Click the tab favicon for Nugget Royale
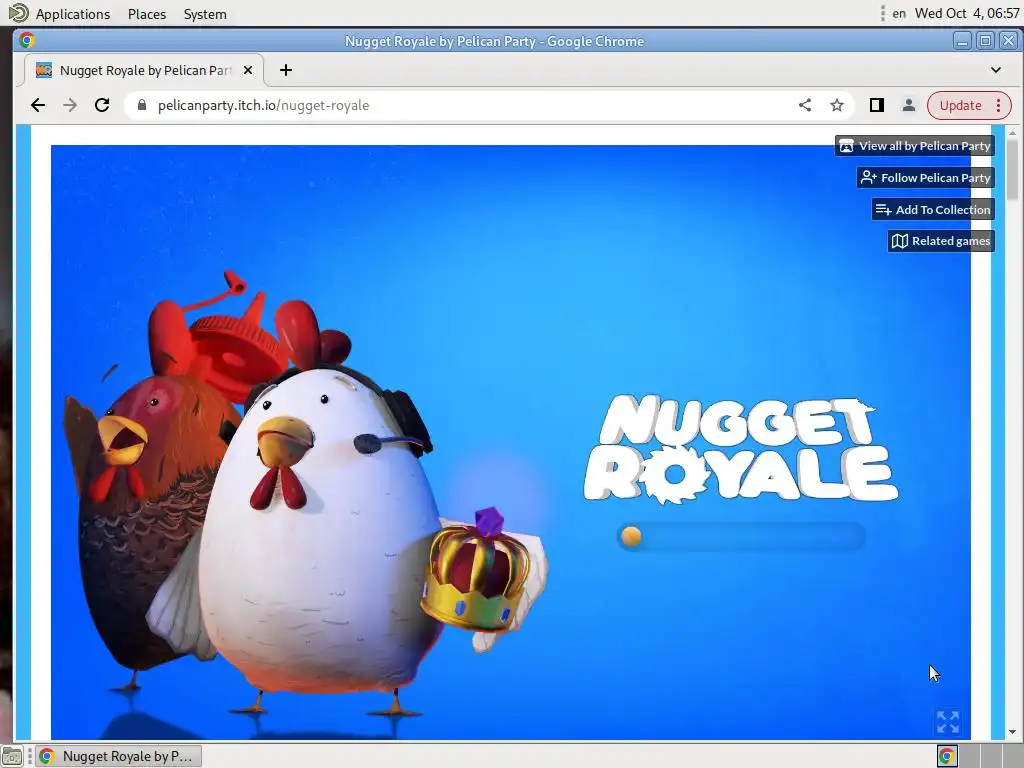This screenshot has height=768, width=1024. (x=44, y=70)
